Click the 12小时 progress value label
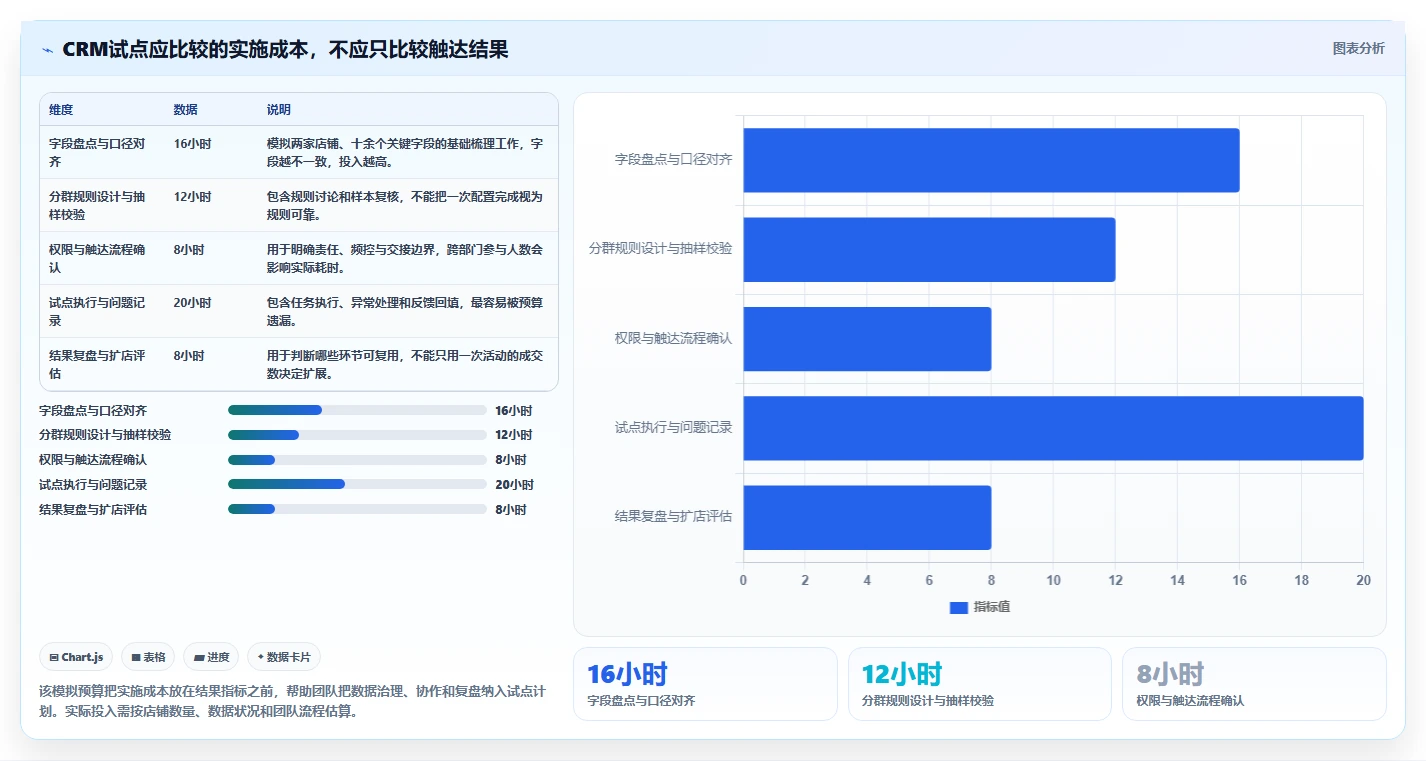Viewport: 1426px width, 761px height. pos(514,435)
